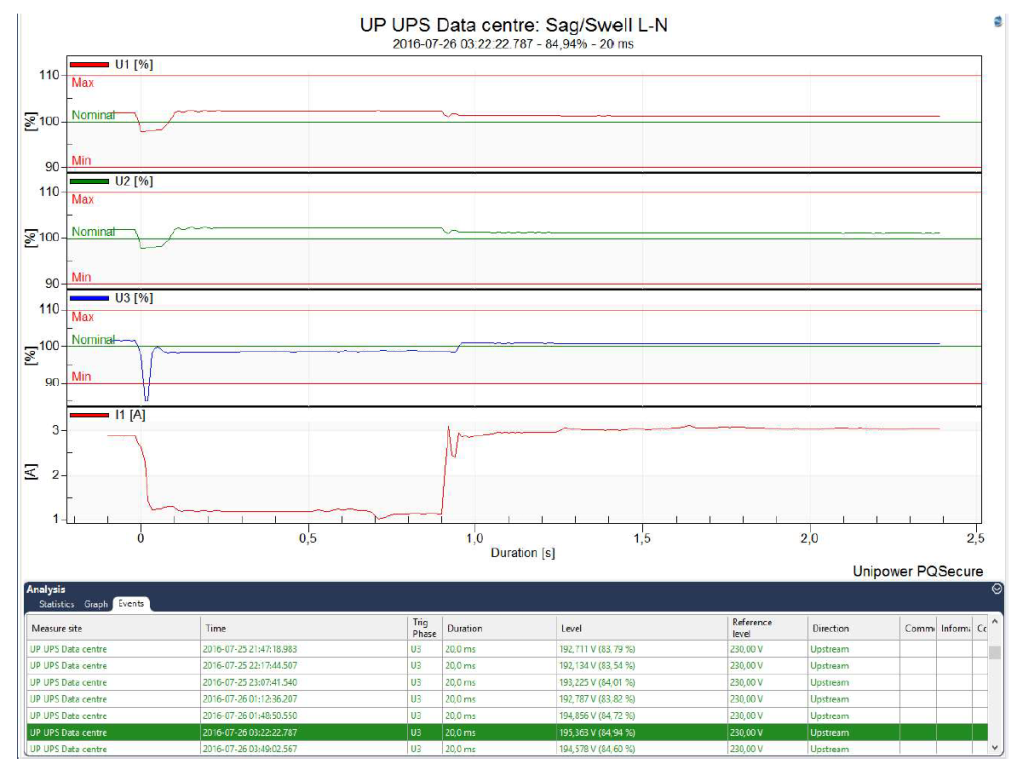Screen dimensions: 1023x770
Task: Click level value 192,711 V (83,79 %)
Action: pyautogui.click(x=597, y=649)
